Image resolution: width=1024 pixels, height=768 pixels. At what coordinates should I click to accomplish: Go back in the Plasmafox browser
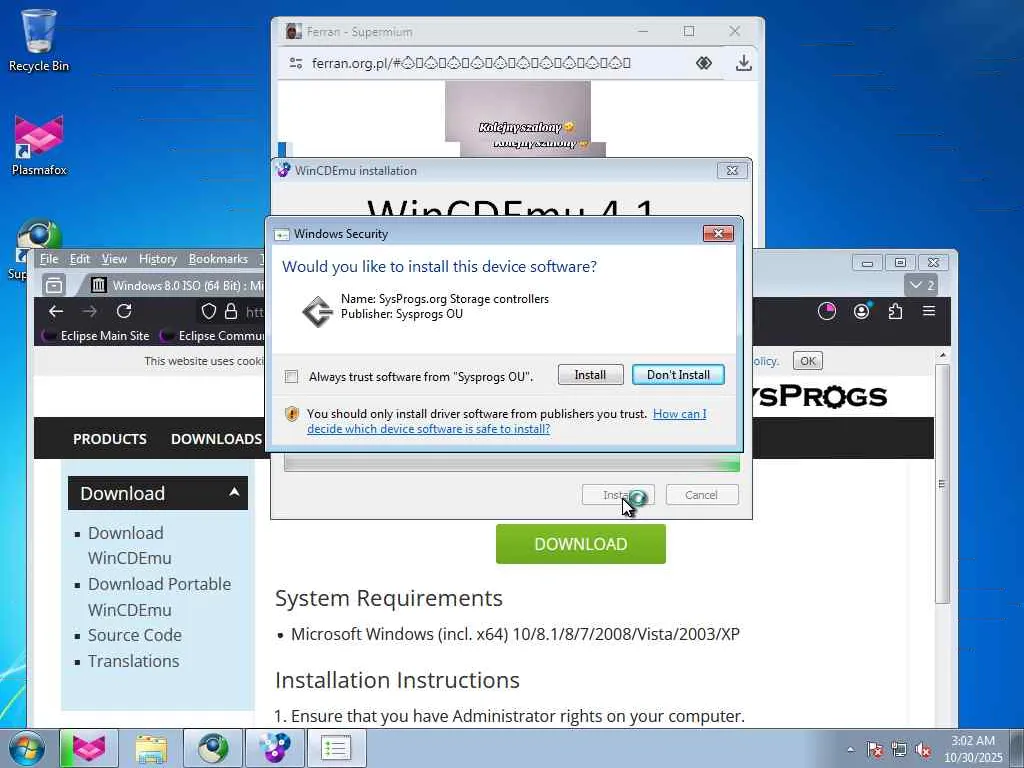point(56,312)
